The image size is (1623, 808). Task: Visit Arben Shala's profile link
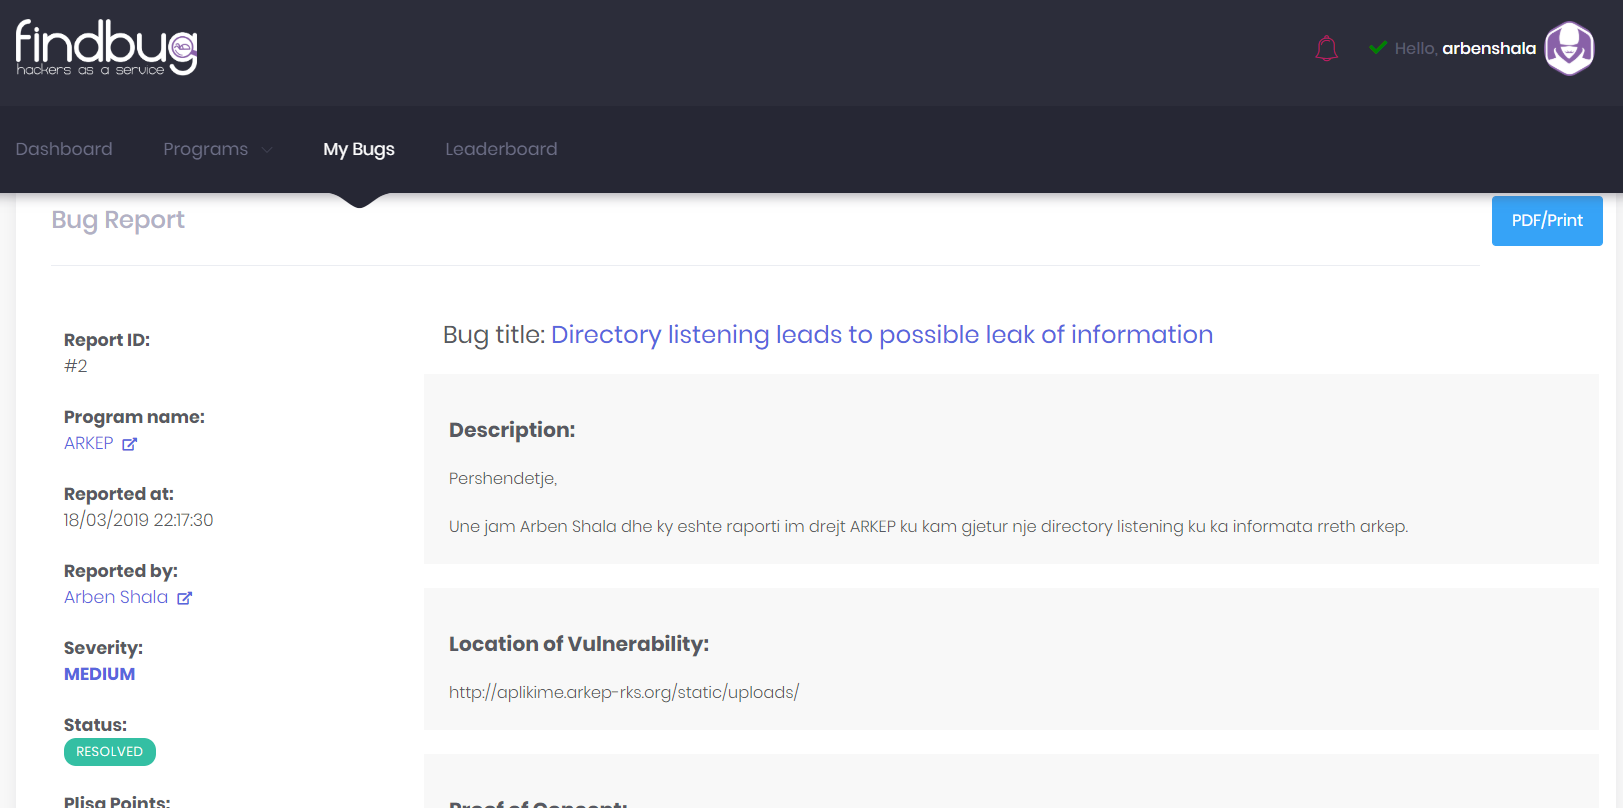[115, 597]
